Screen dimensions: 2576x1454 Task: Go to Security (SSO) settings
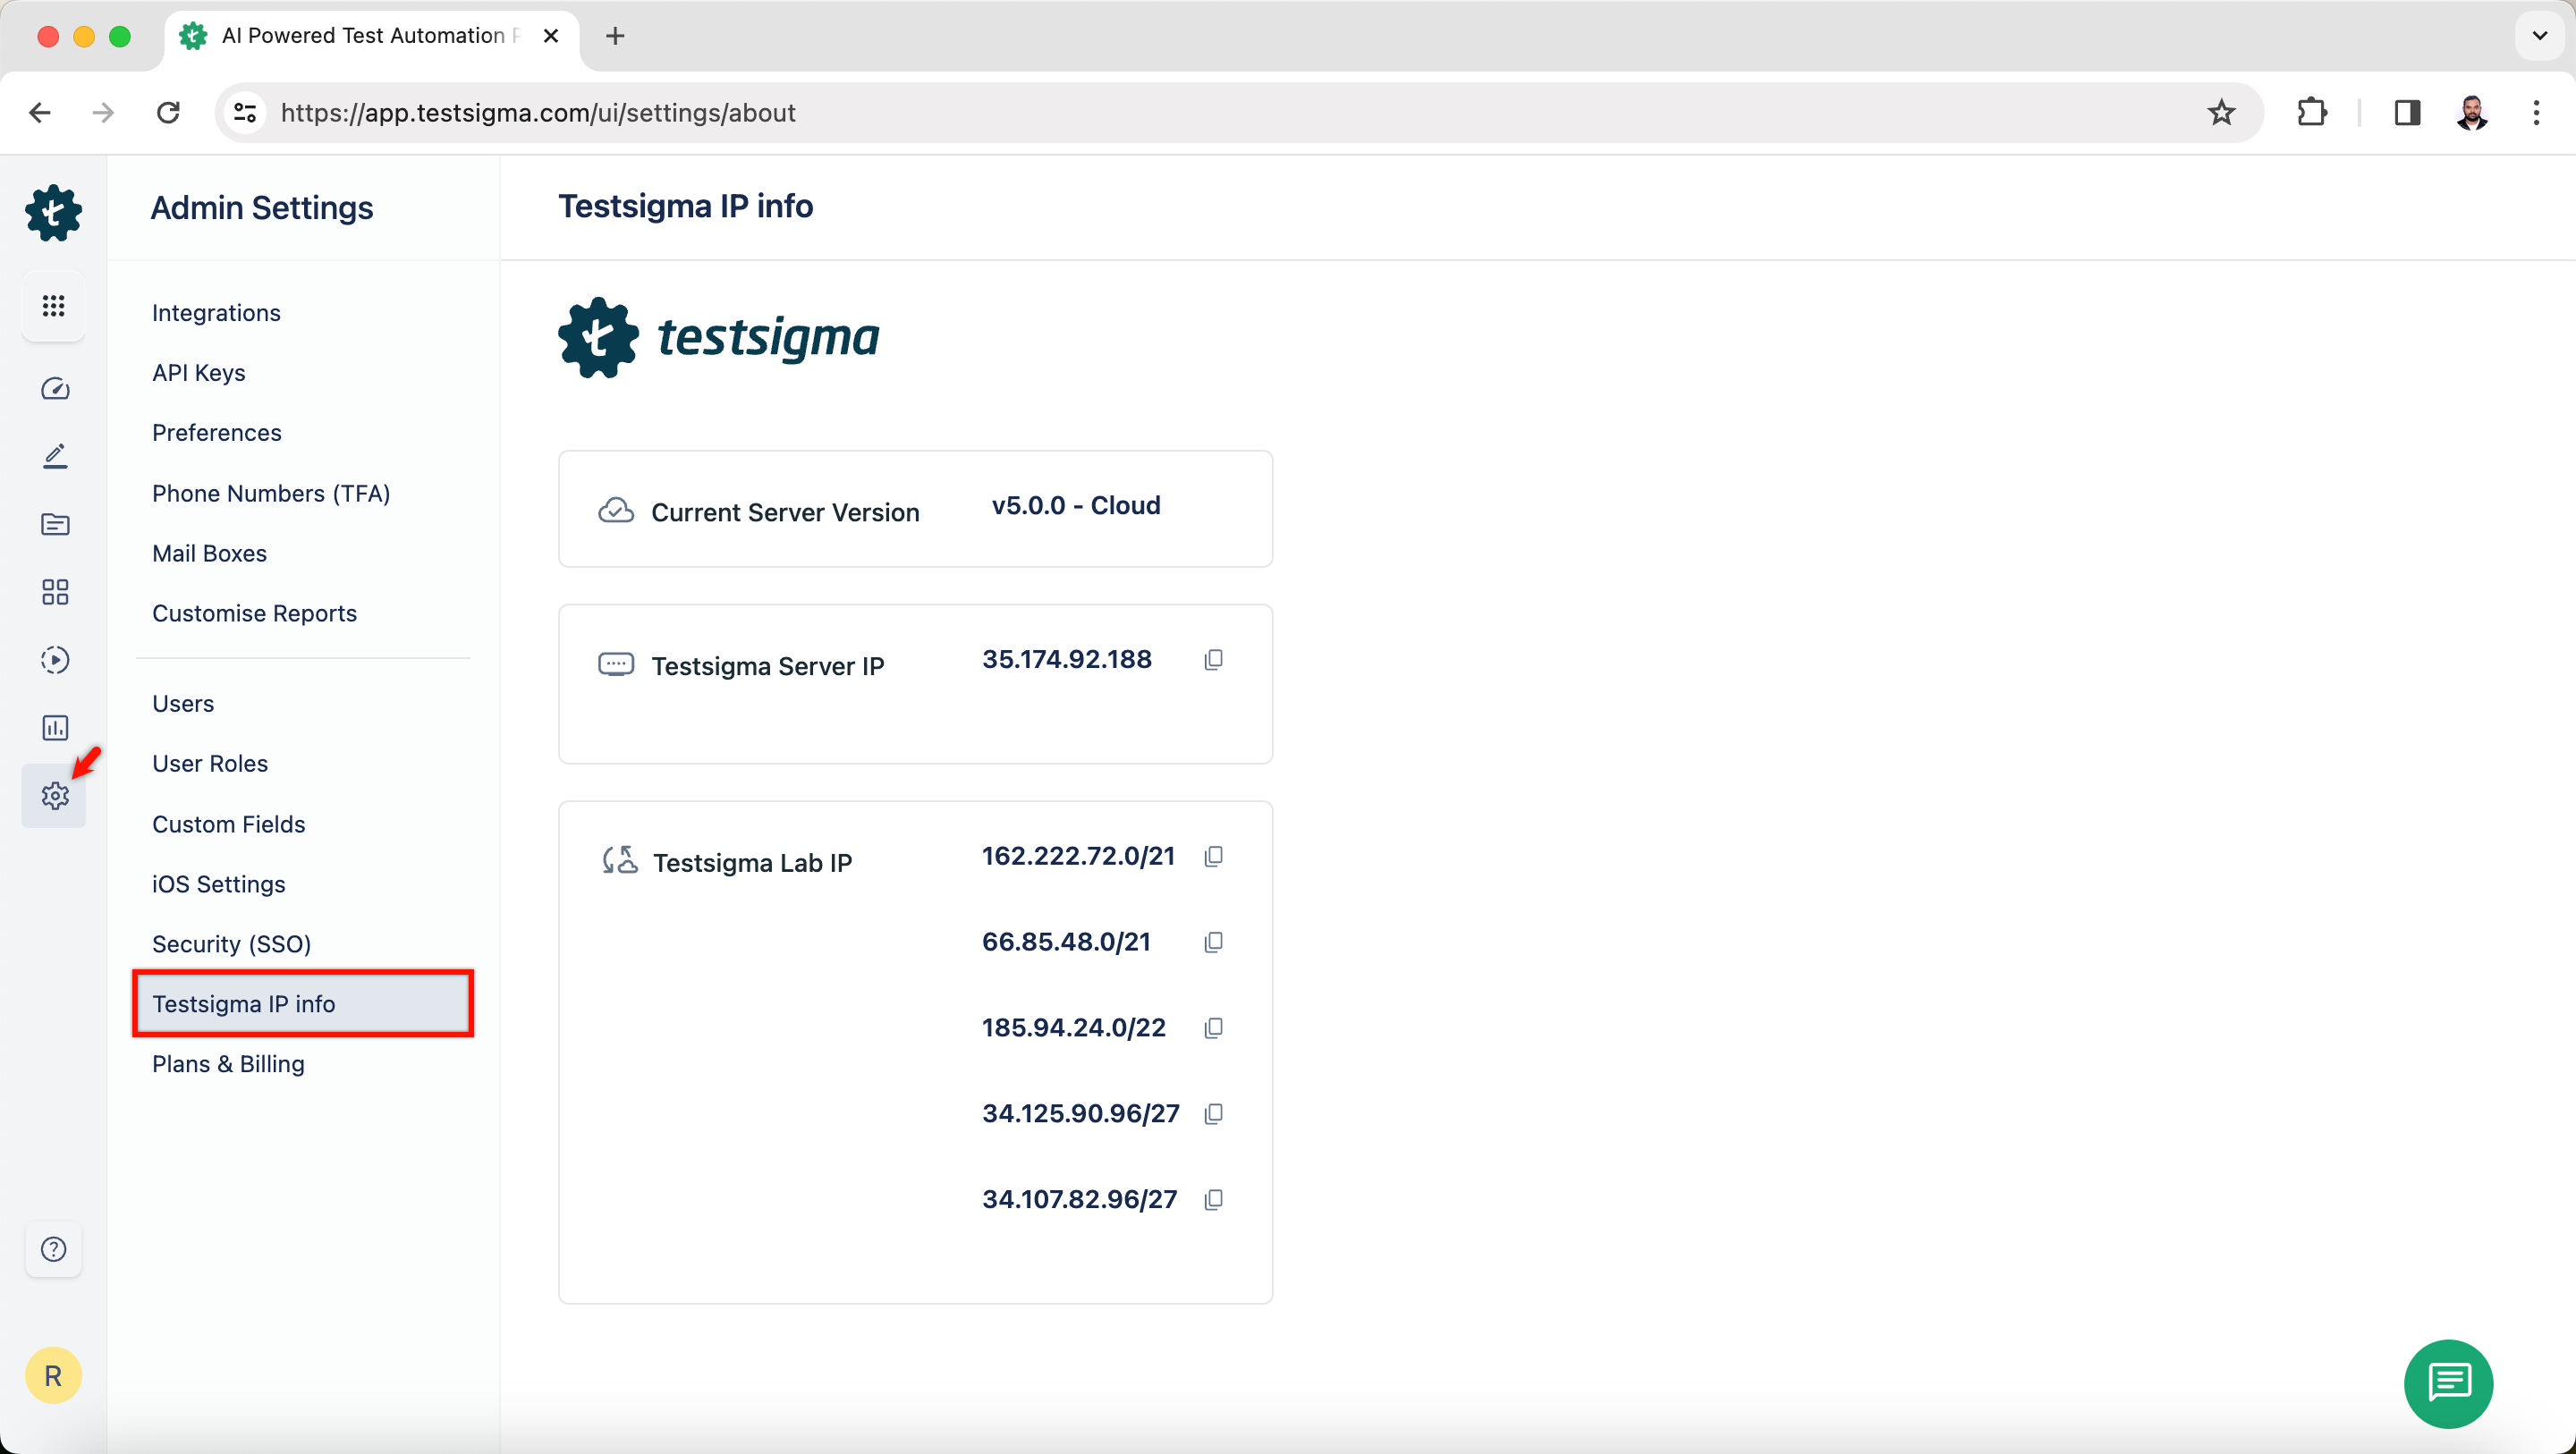[x=231, y=945]
